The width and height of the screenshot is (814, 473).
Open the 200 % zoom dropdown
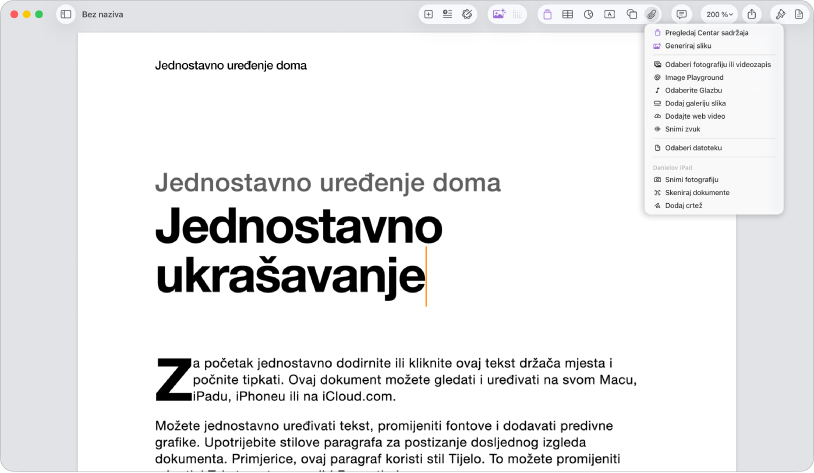(719, 15)
